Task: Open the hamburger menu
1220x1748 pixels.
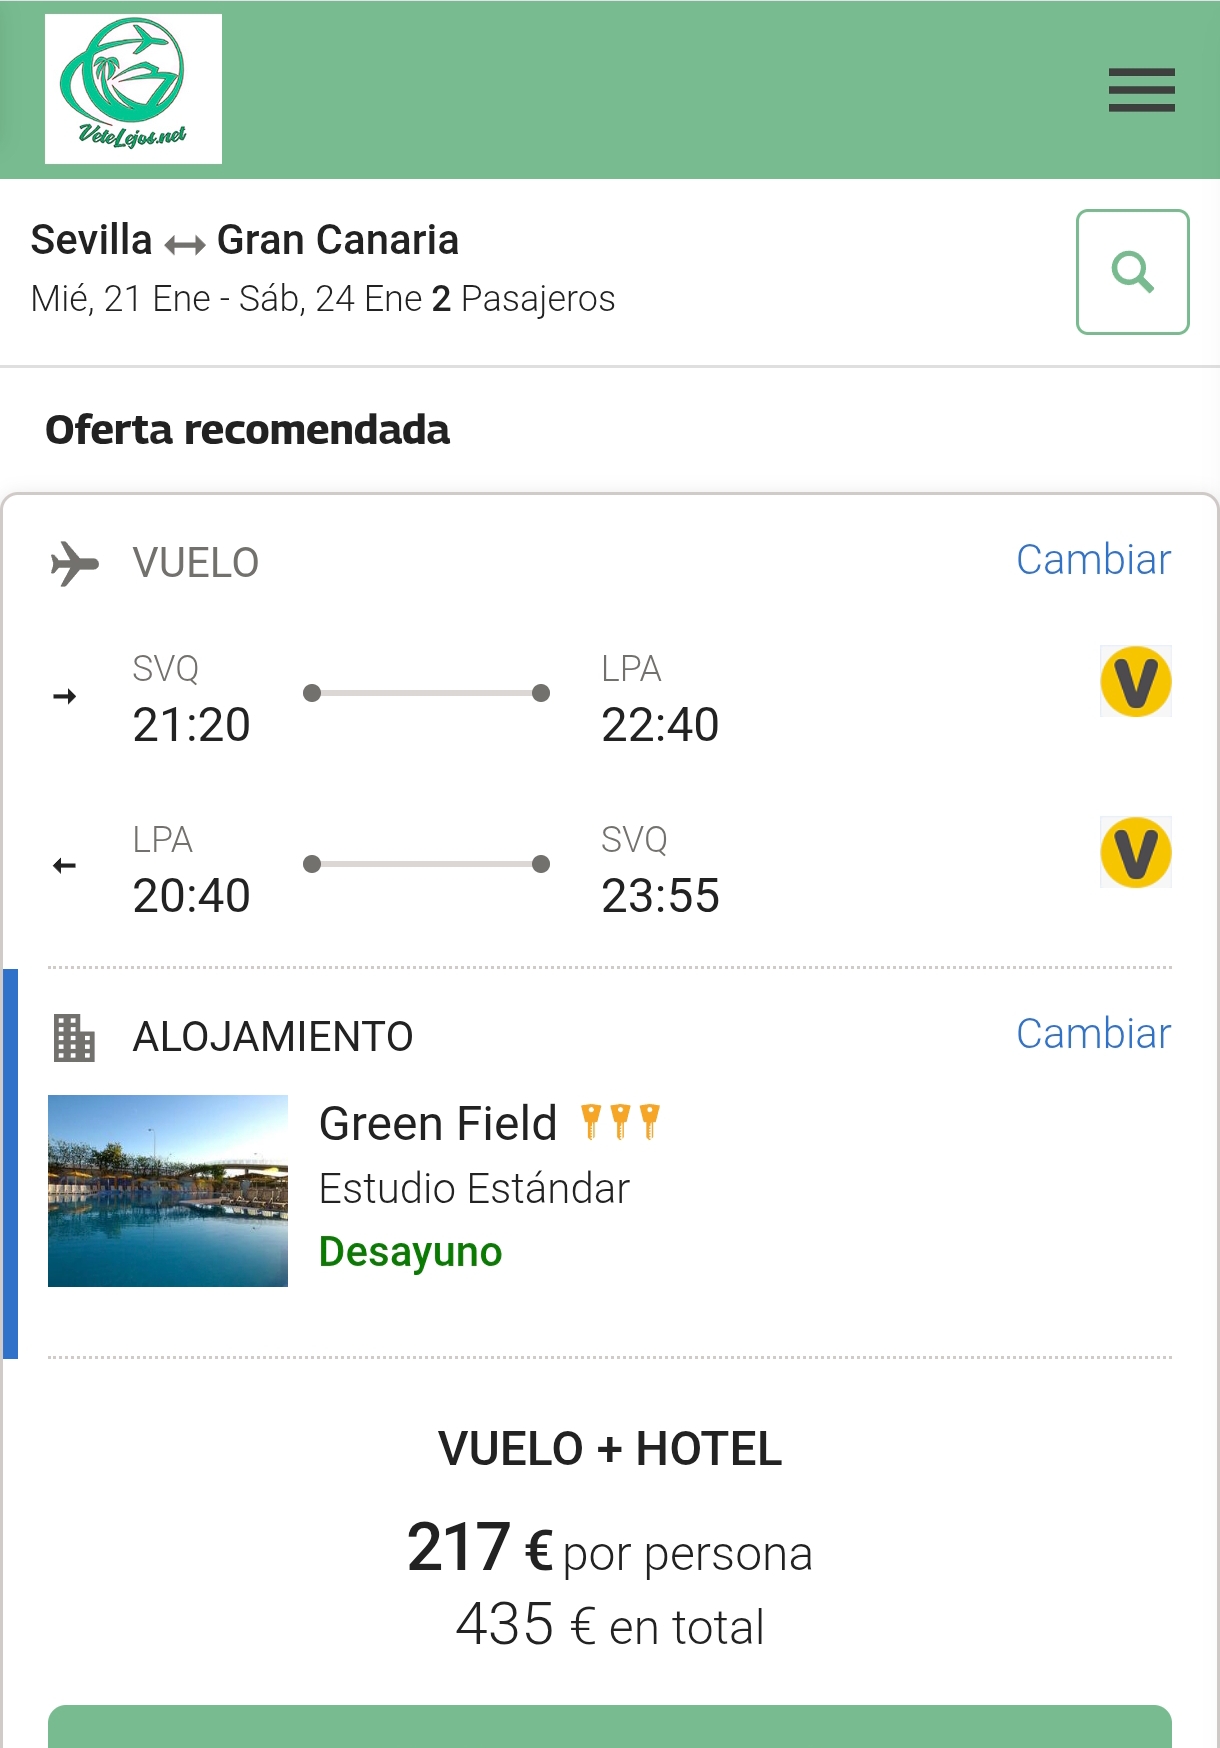Action: pyautogui.click(x=1141, y=90)
